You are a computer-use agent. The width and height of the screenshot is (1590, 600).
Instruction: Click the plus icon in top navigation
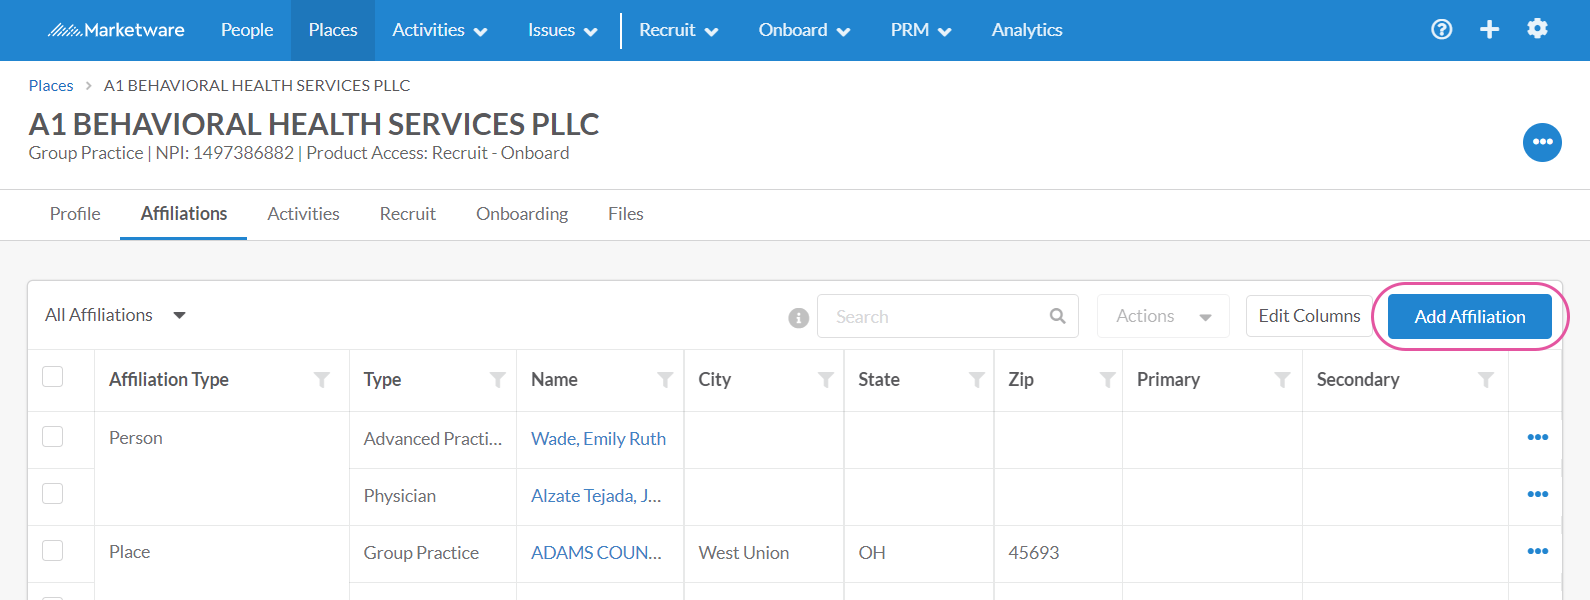[1489, 29]
